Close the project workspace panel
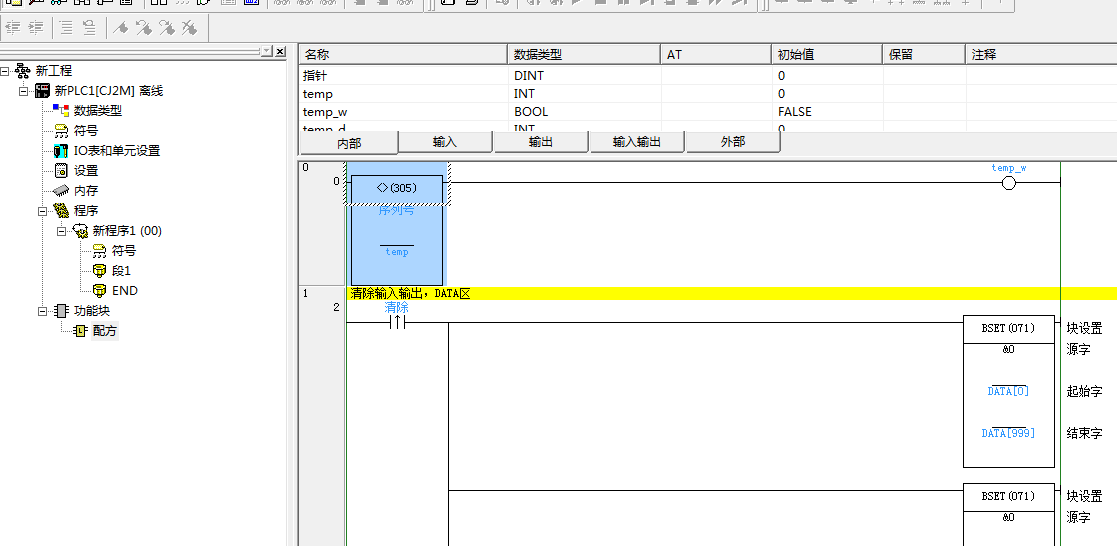 click(280, 52)
